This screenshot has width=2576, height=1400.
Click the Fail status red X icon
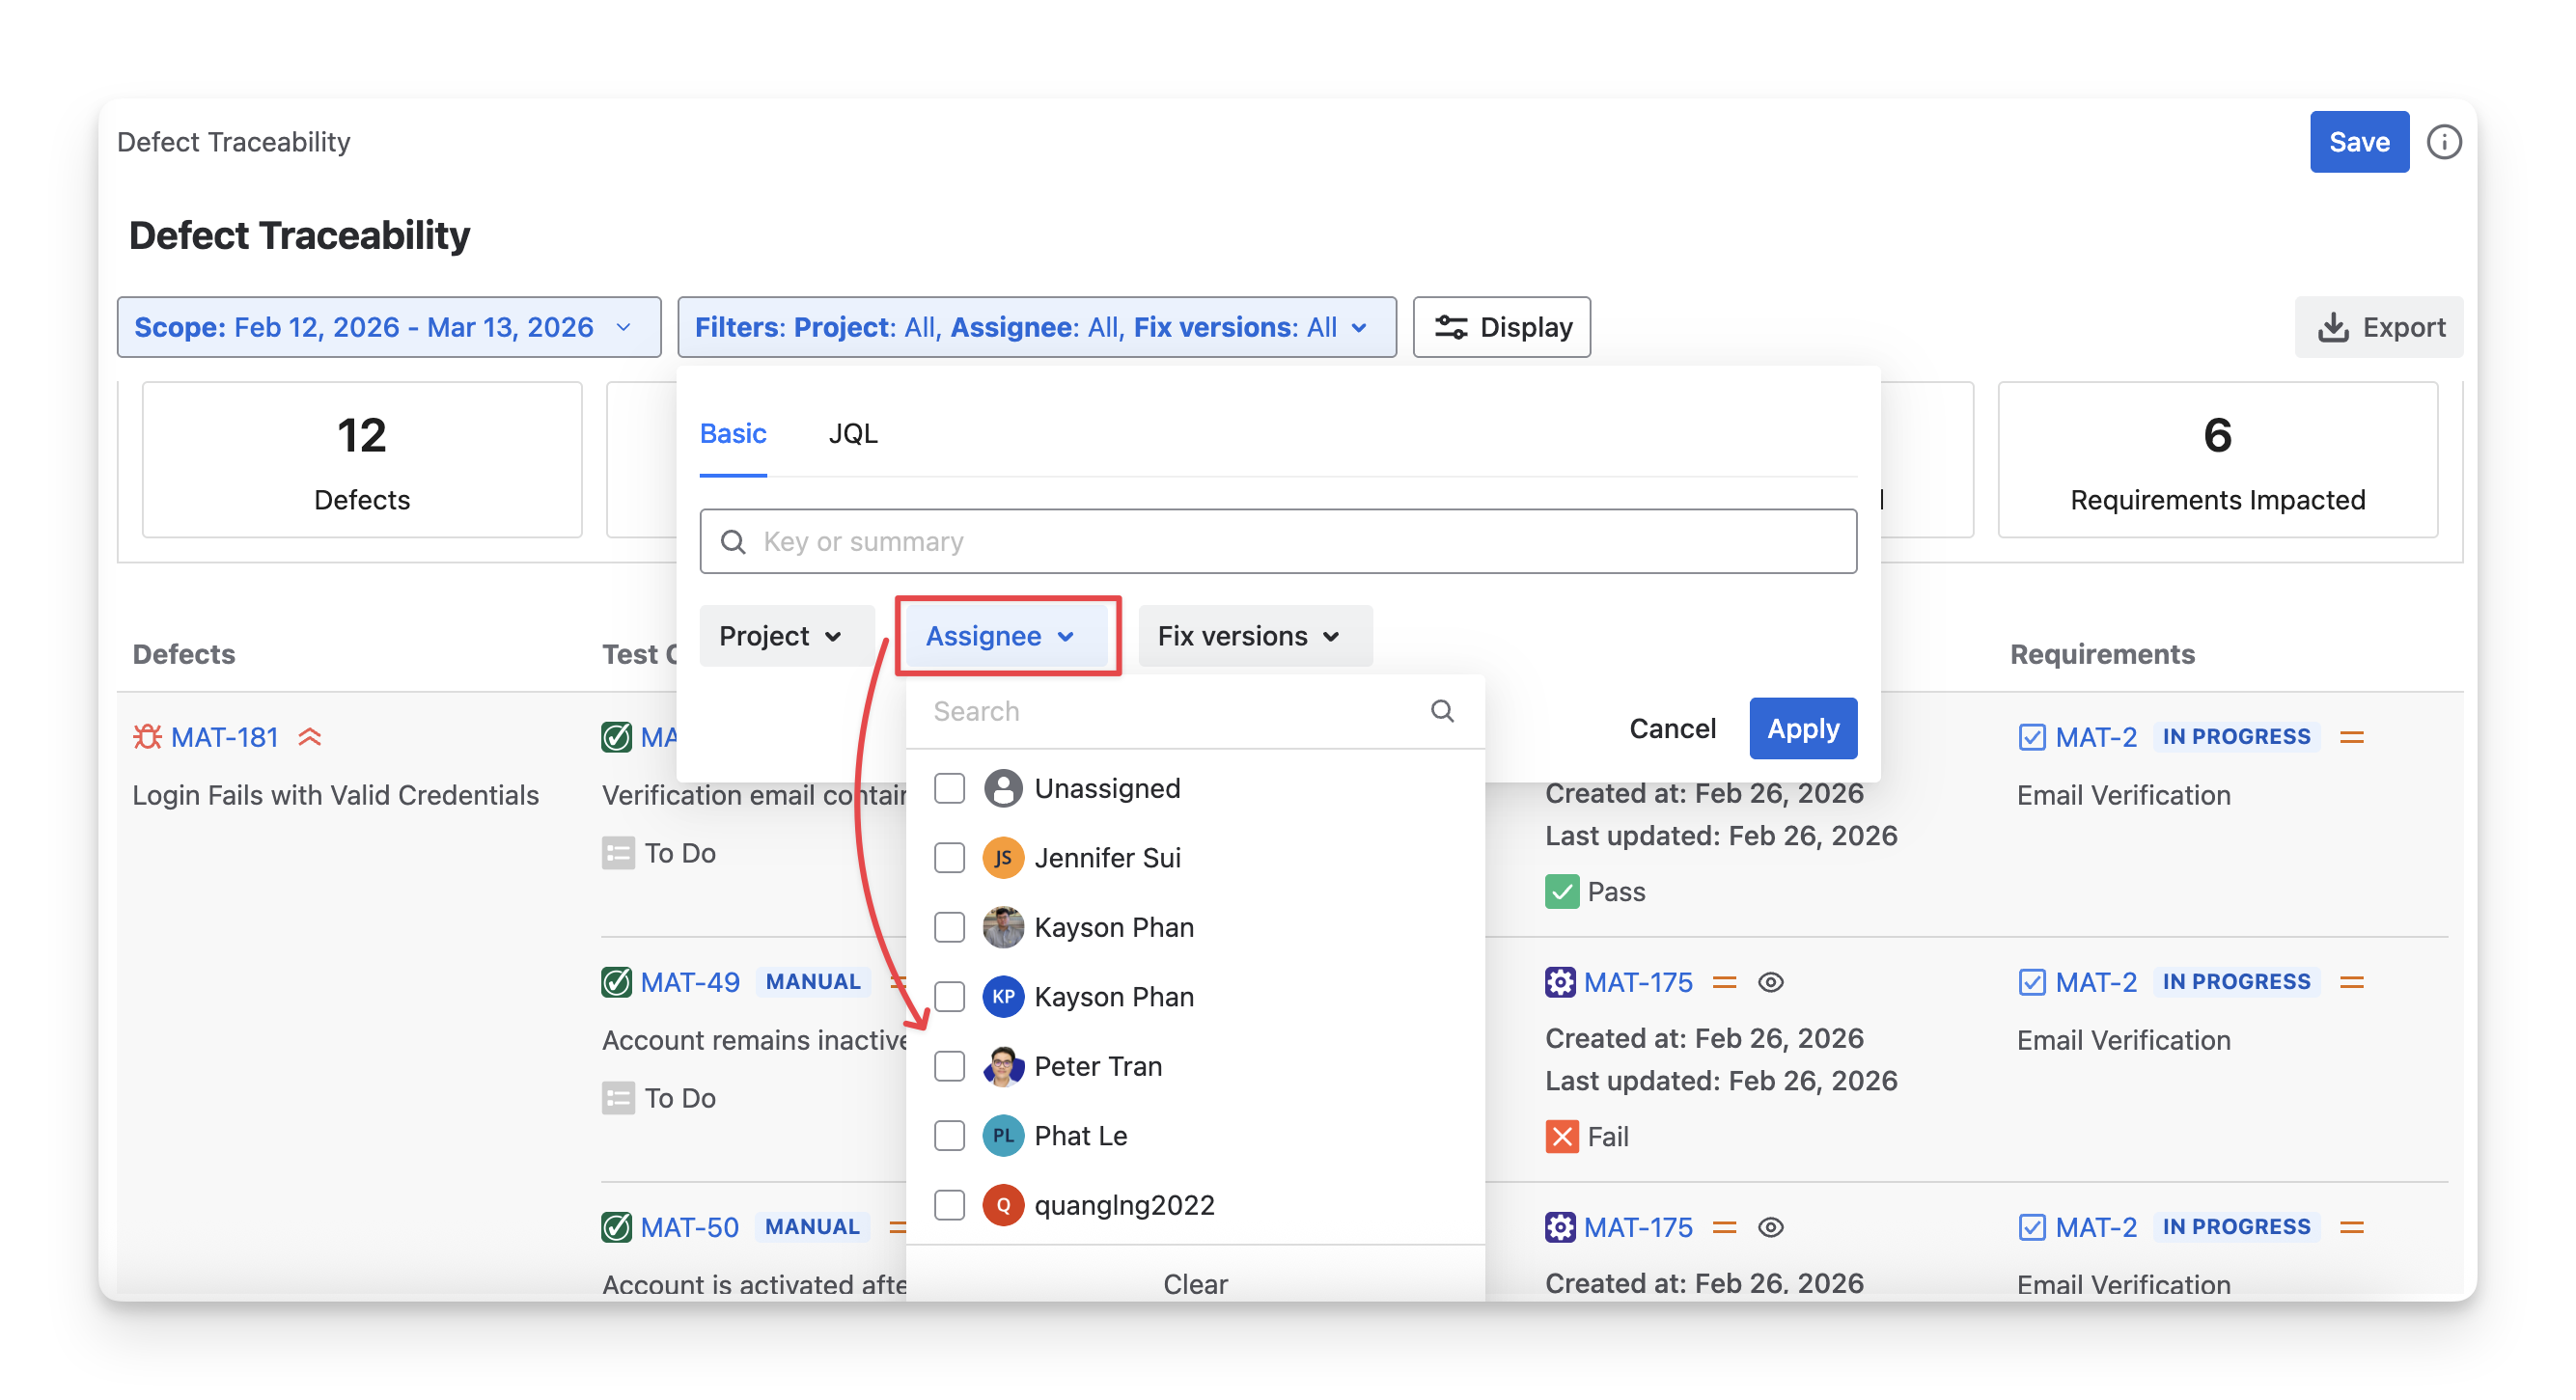(x=1561, y=1136)
